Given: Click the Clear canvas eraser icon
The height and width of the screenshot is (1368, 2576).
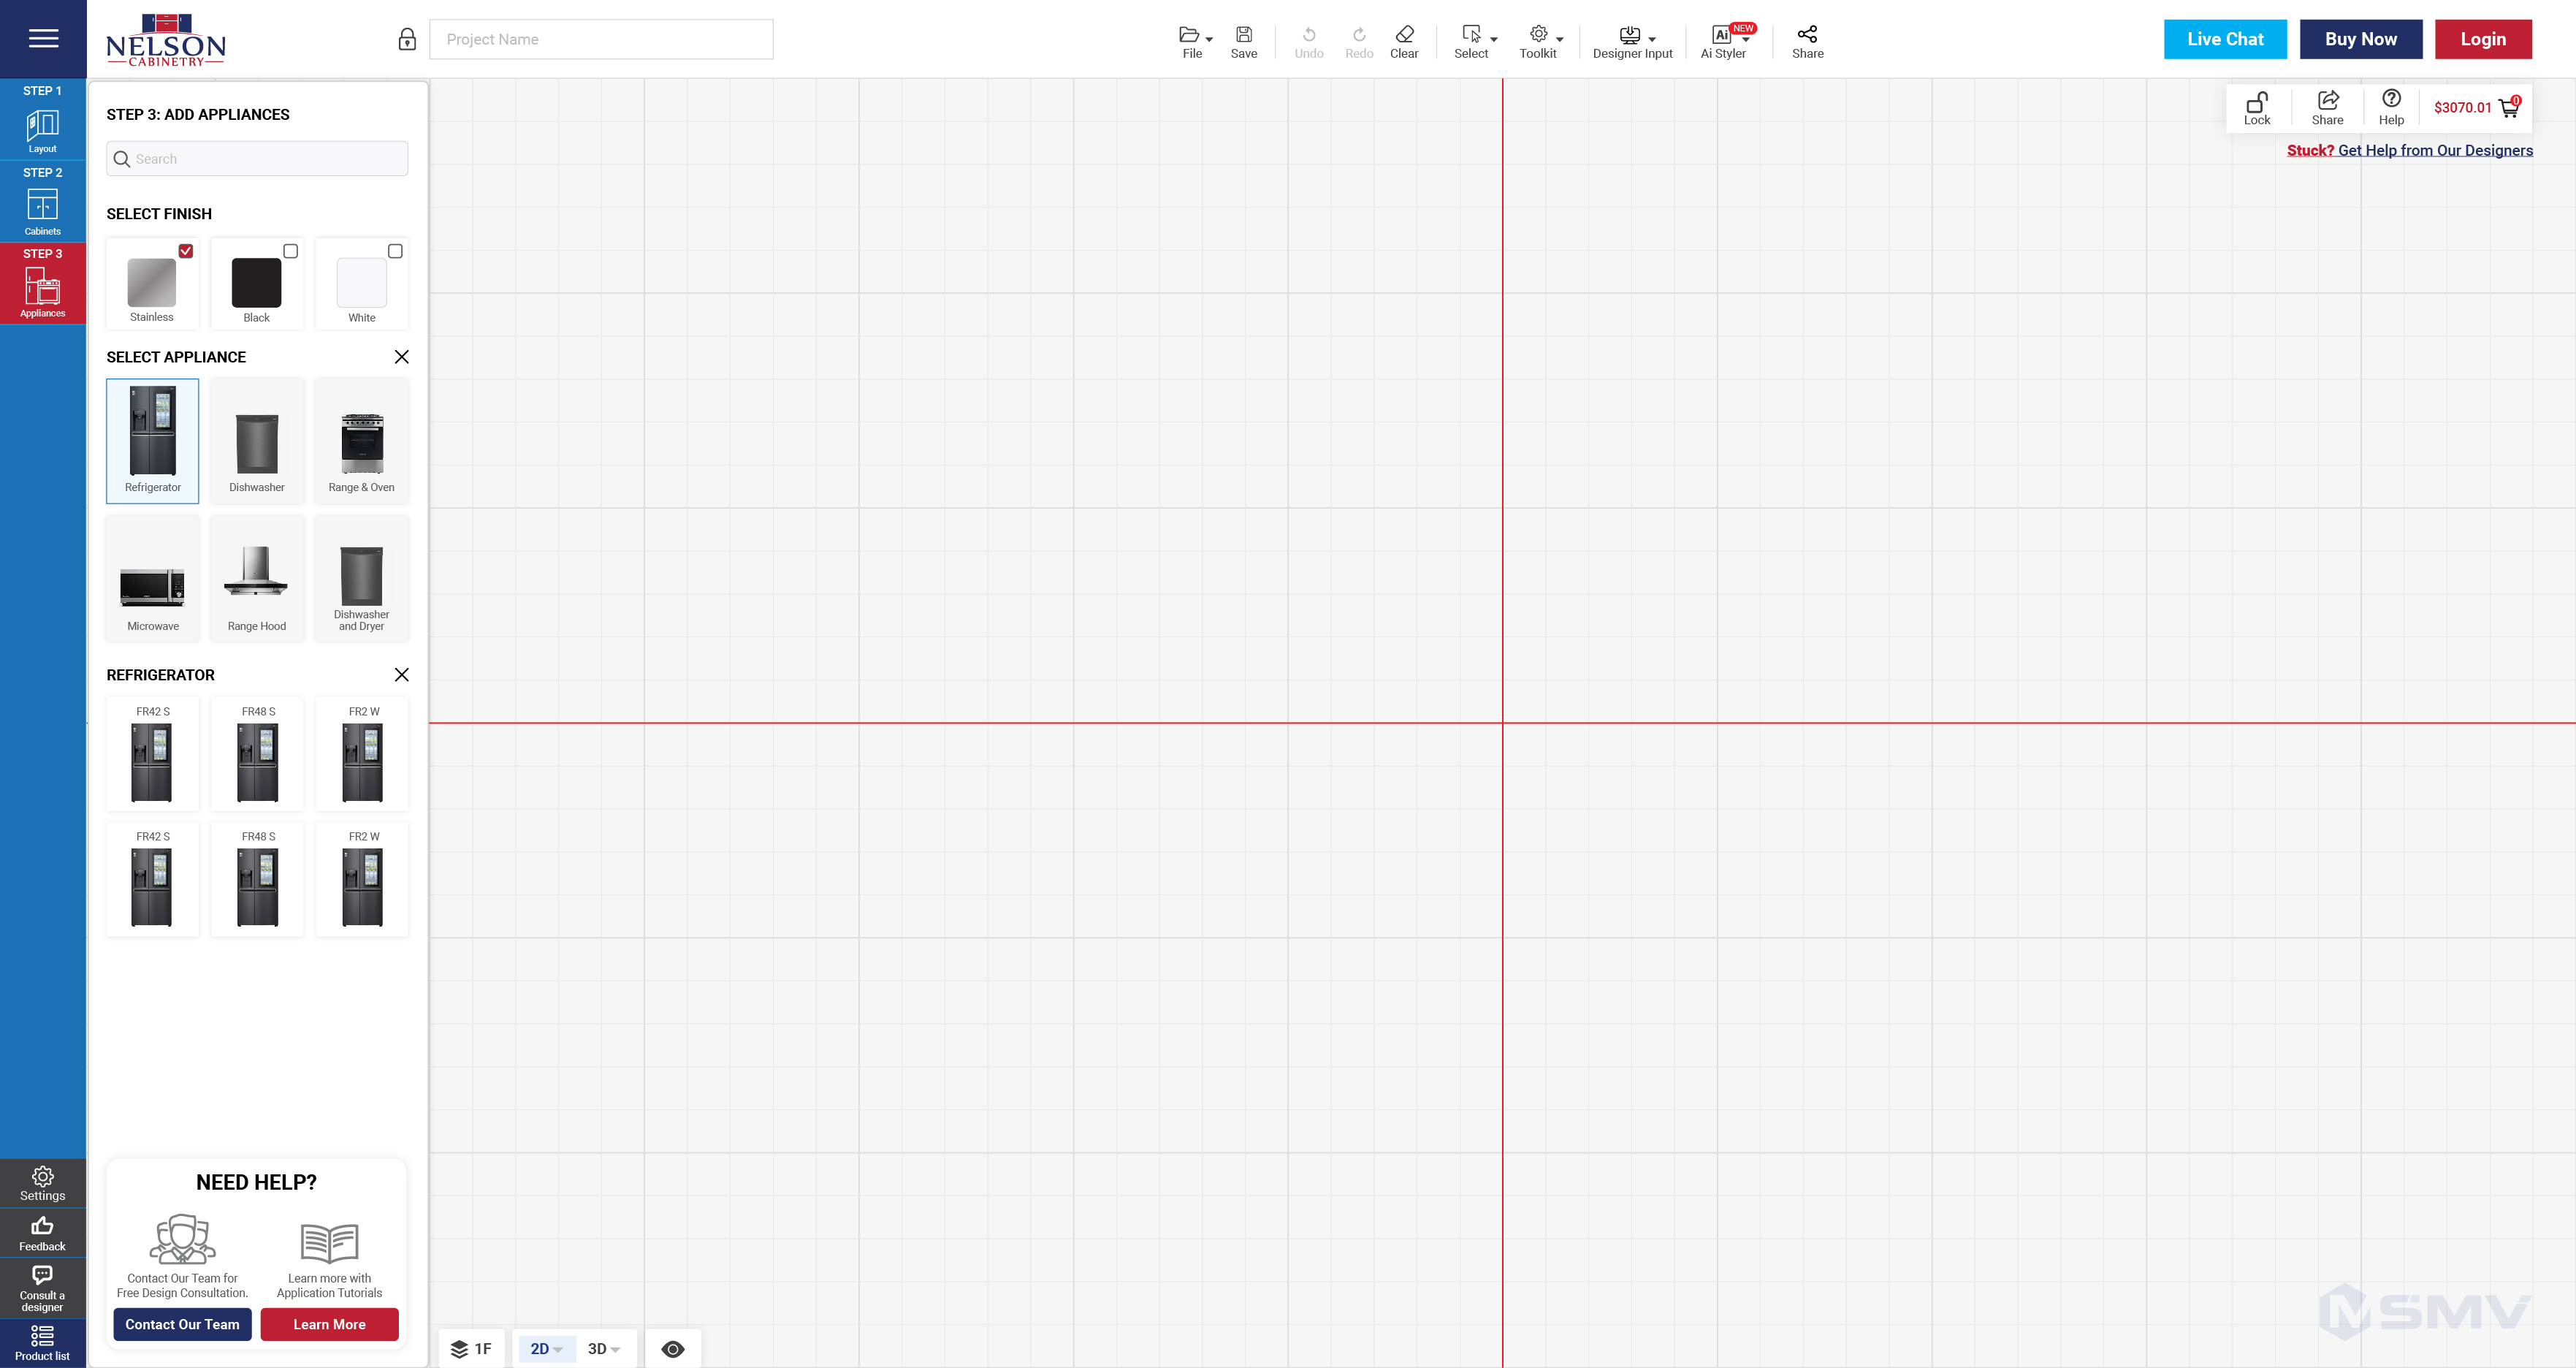Looking at the screenshot, I should (1404, 33).
